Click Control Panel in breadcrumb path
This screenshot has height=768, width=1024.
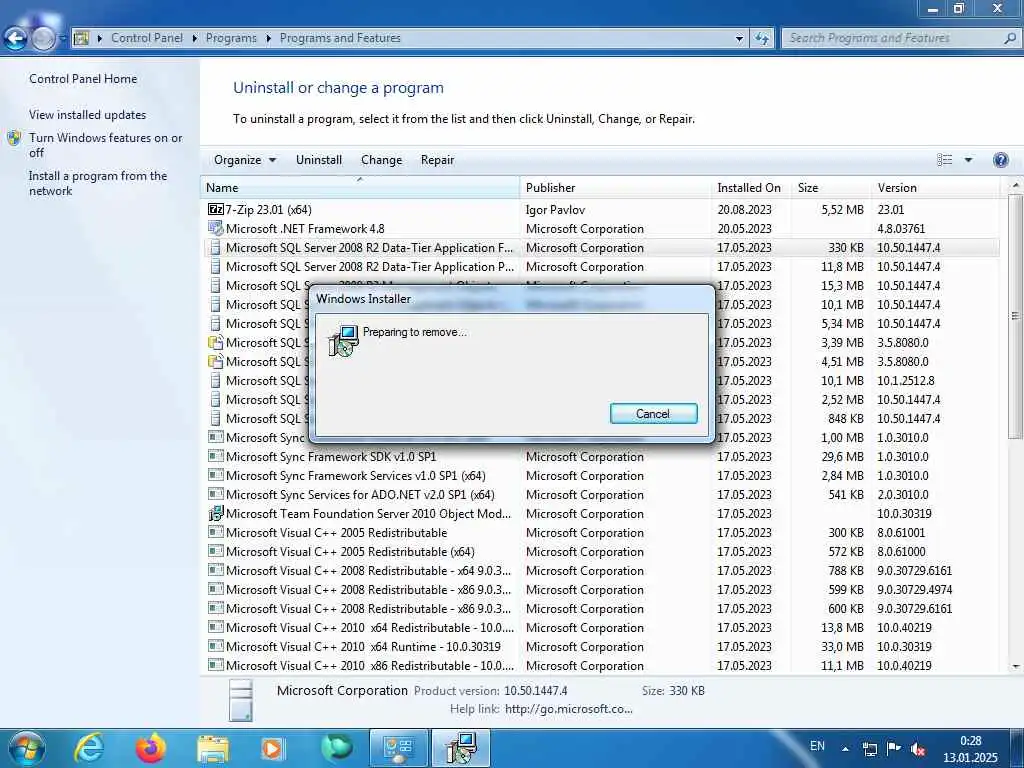click(147, 38)
